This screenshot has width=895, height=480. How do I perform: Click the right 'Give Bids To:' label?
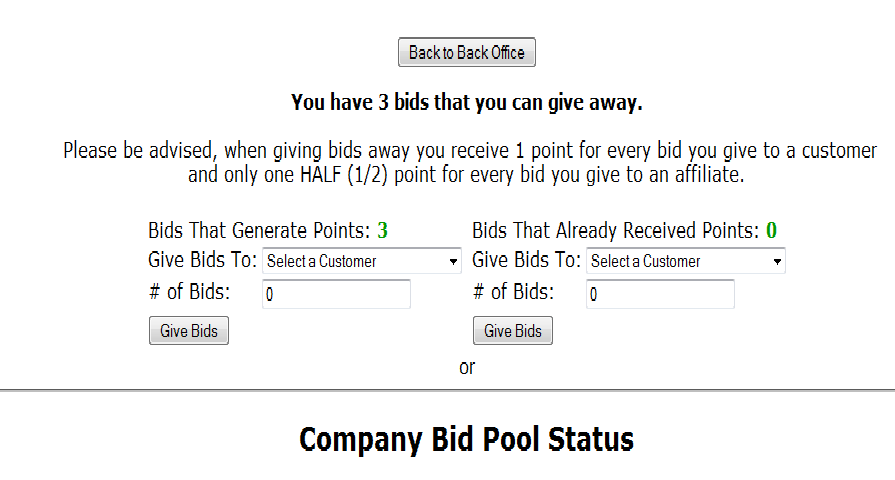[526, 261]
